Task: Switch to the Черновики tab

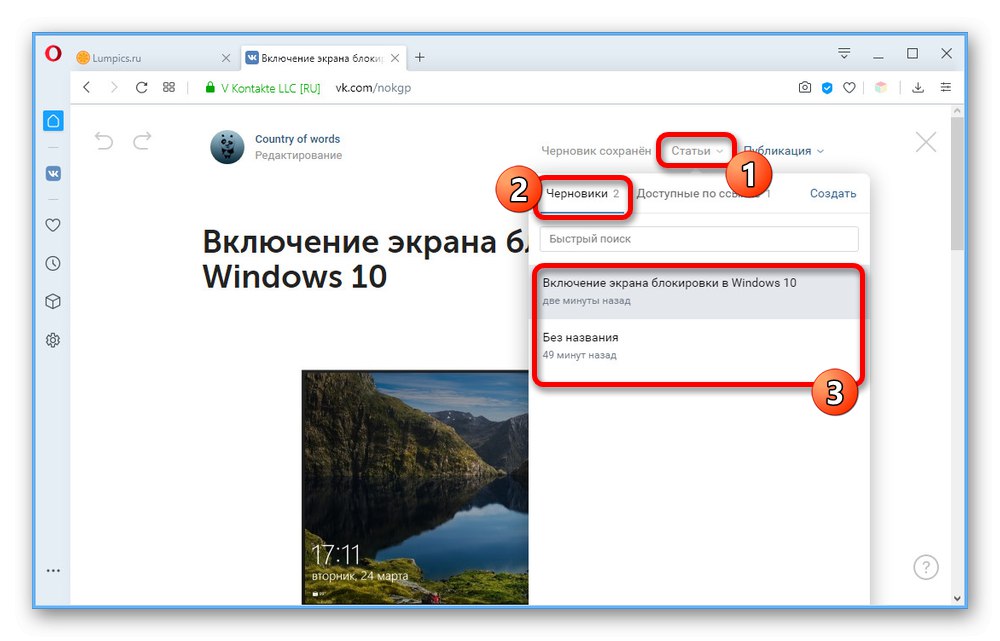Action: coord(583,194)
